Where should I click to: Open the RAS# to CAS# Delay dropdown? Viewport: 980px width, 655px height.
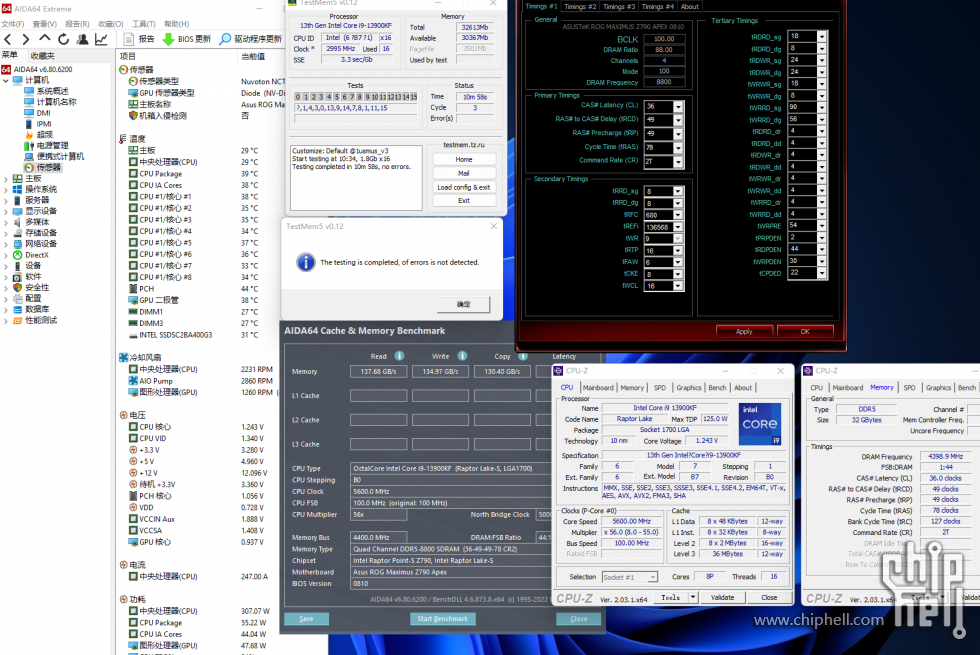click(x=678, y=119)
